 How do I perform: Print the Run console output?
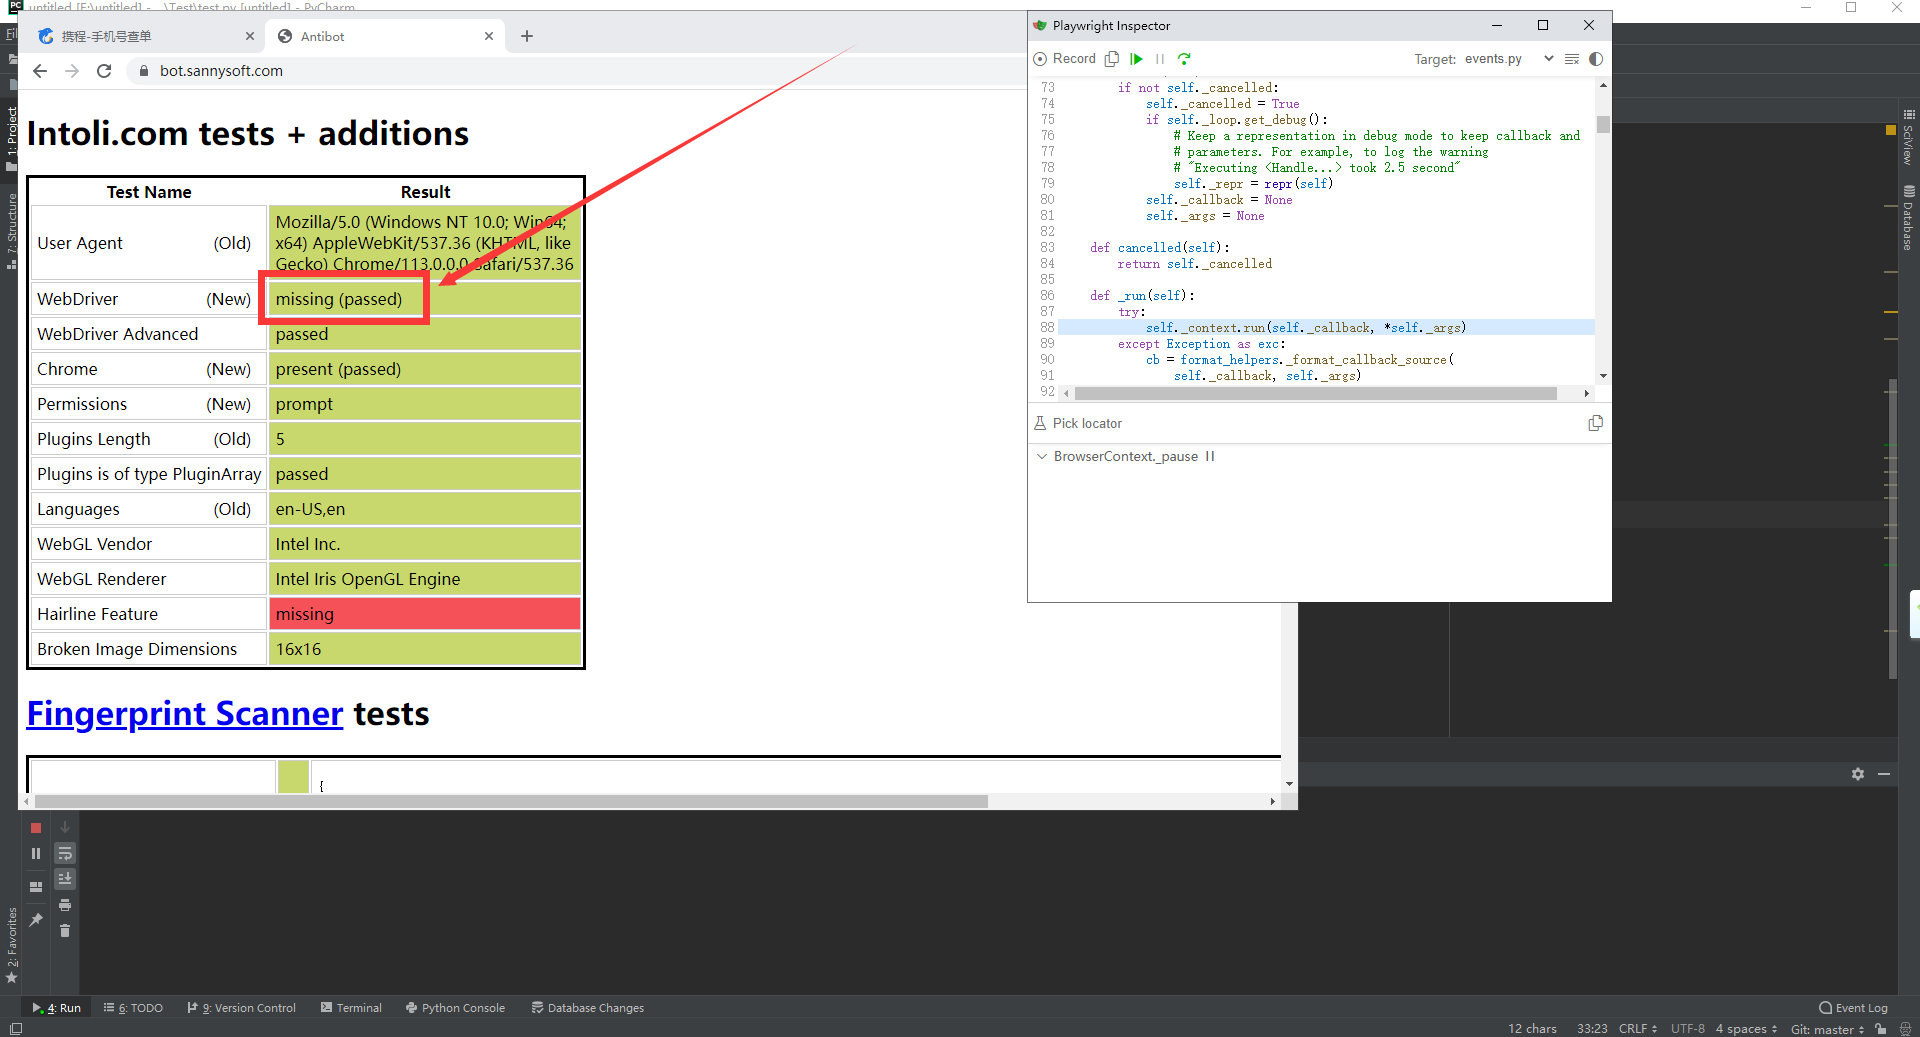[65, 905]
